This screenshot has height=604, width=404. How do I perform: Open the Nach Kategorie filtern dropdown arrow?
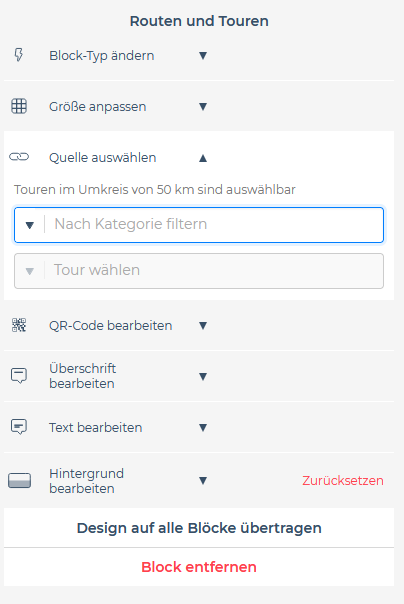30,225
